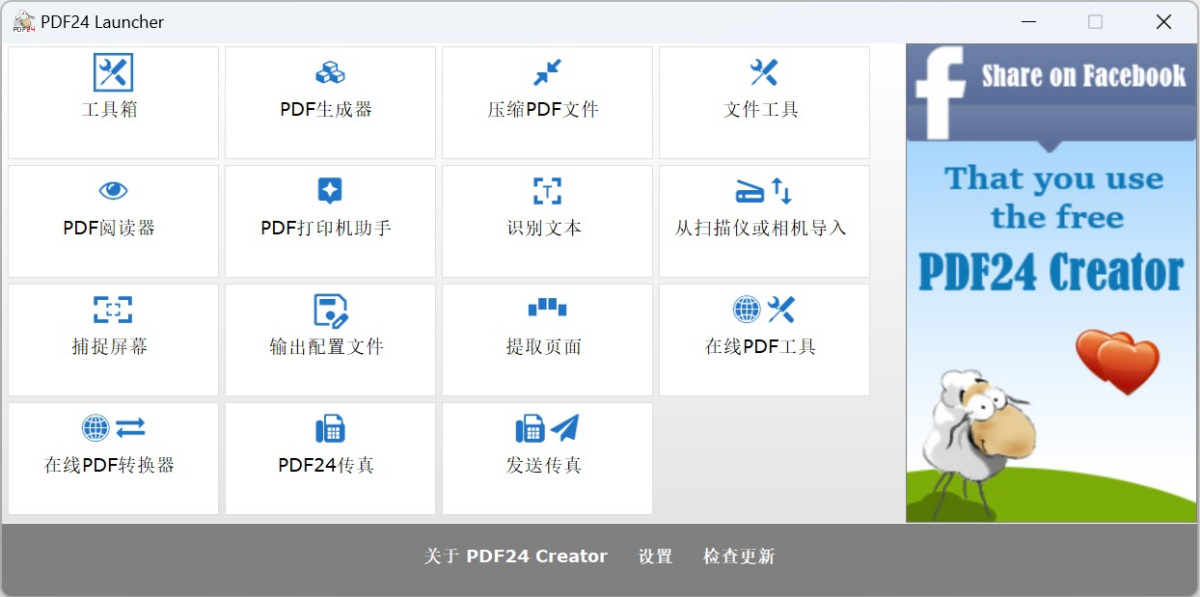Start the 捕捉屏幕 screen capture

click(112, 337)
